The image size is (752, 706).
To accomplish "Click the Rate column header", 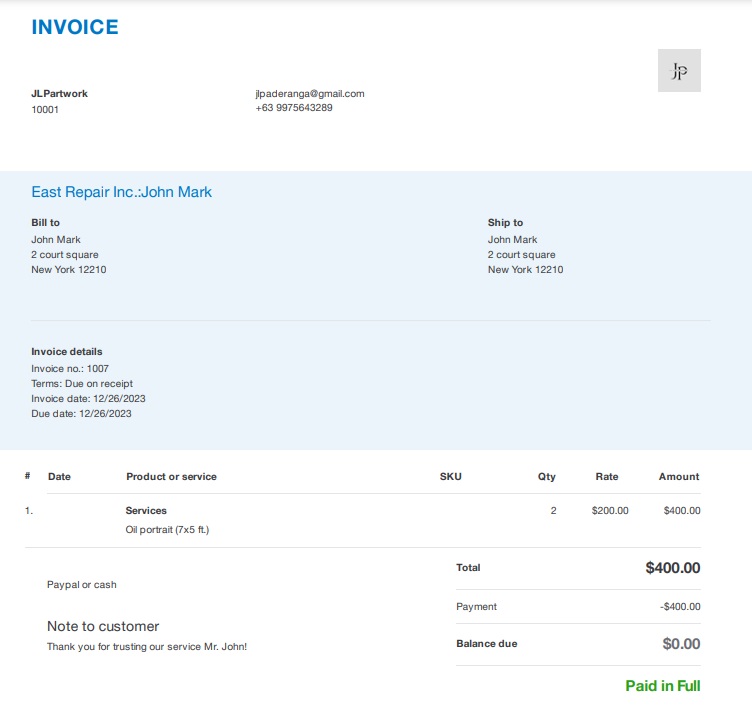I will click(607, 477).
